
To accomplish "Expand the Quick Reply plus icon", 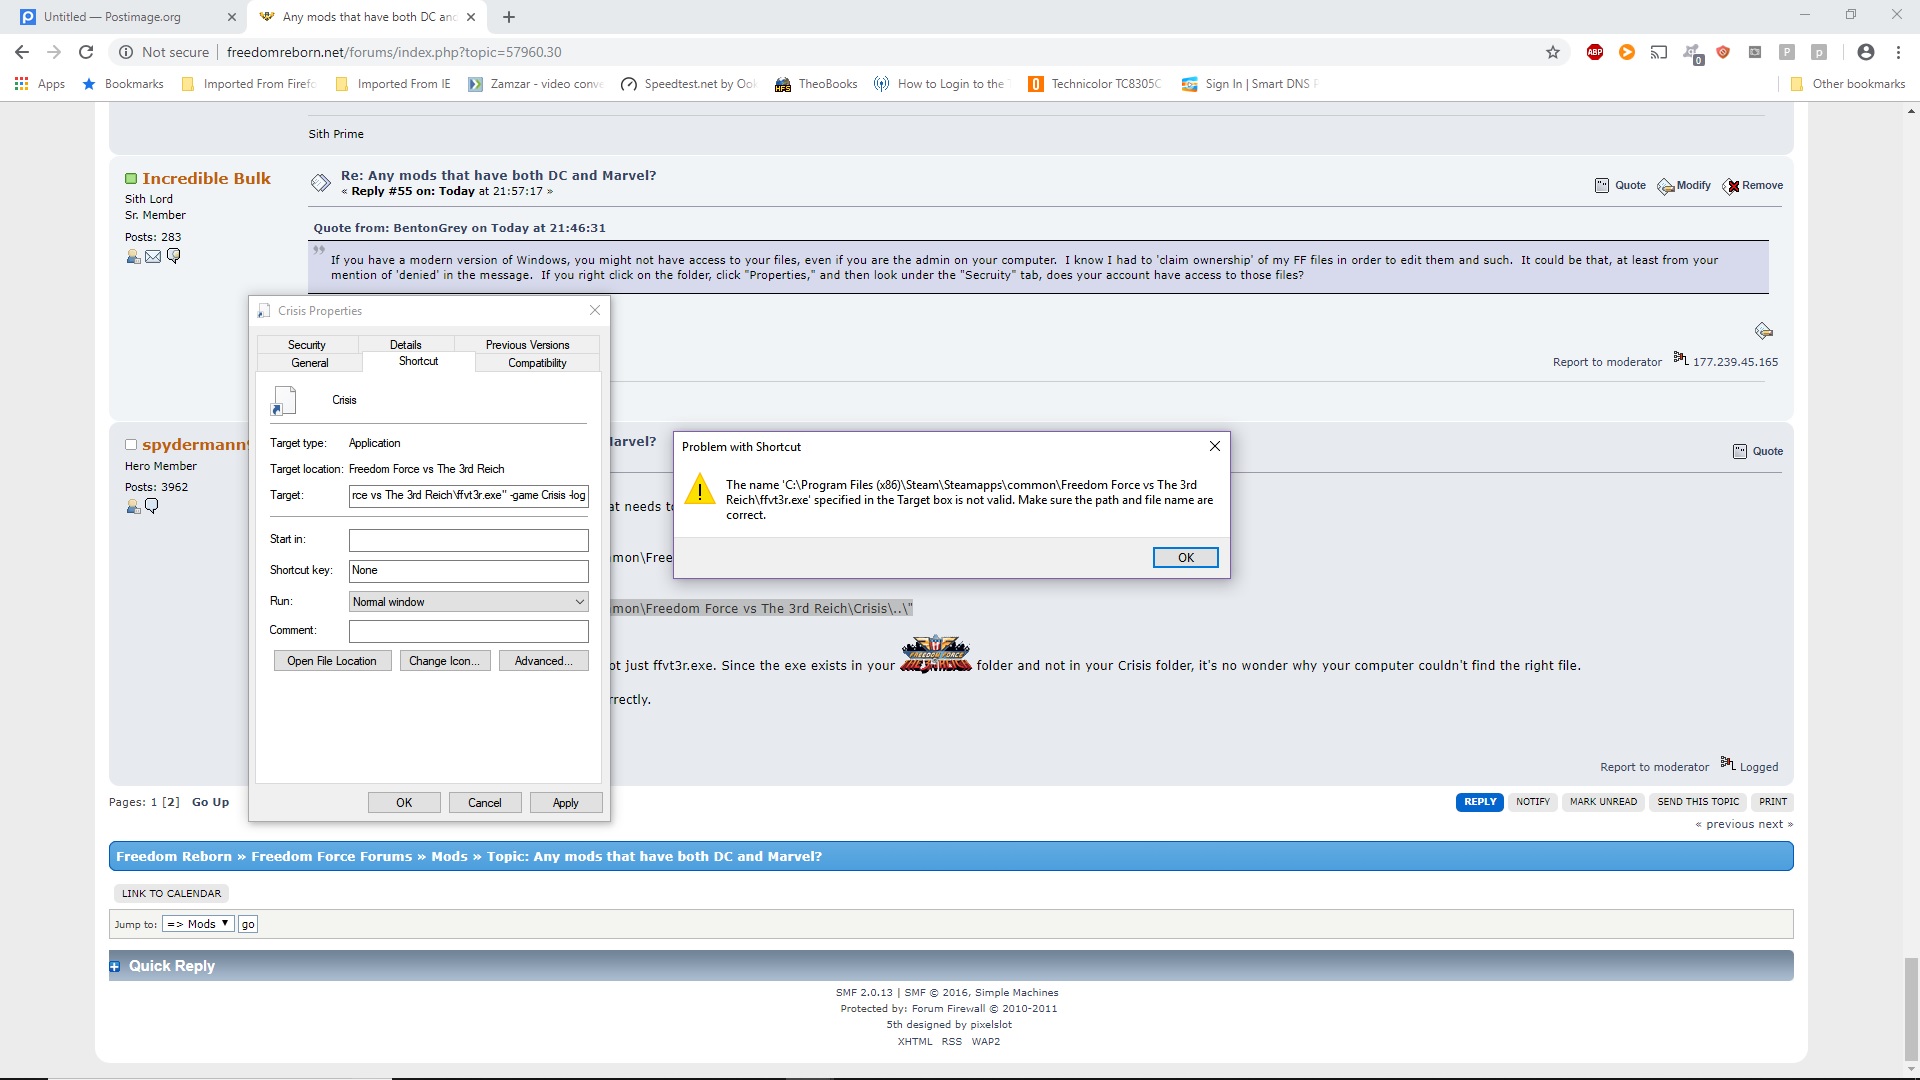I will click(115, 967).
